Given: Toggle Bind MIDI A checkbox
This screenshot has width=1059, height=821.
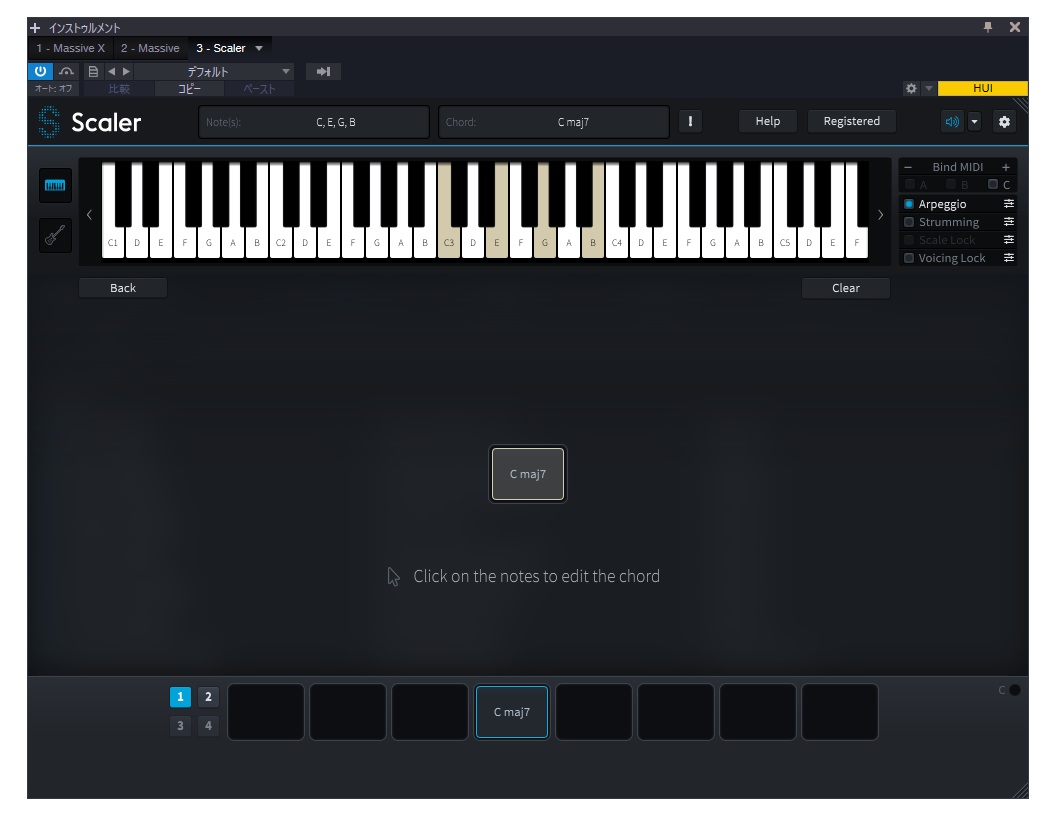Looking at the screenshot, I should coord(910,184).
